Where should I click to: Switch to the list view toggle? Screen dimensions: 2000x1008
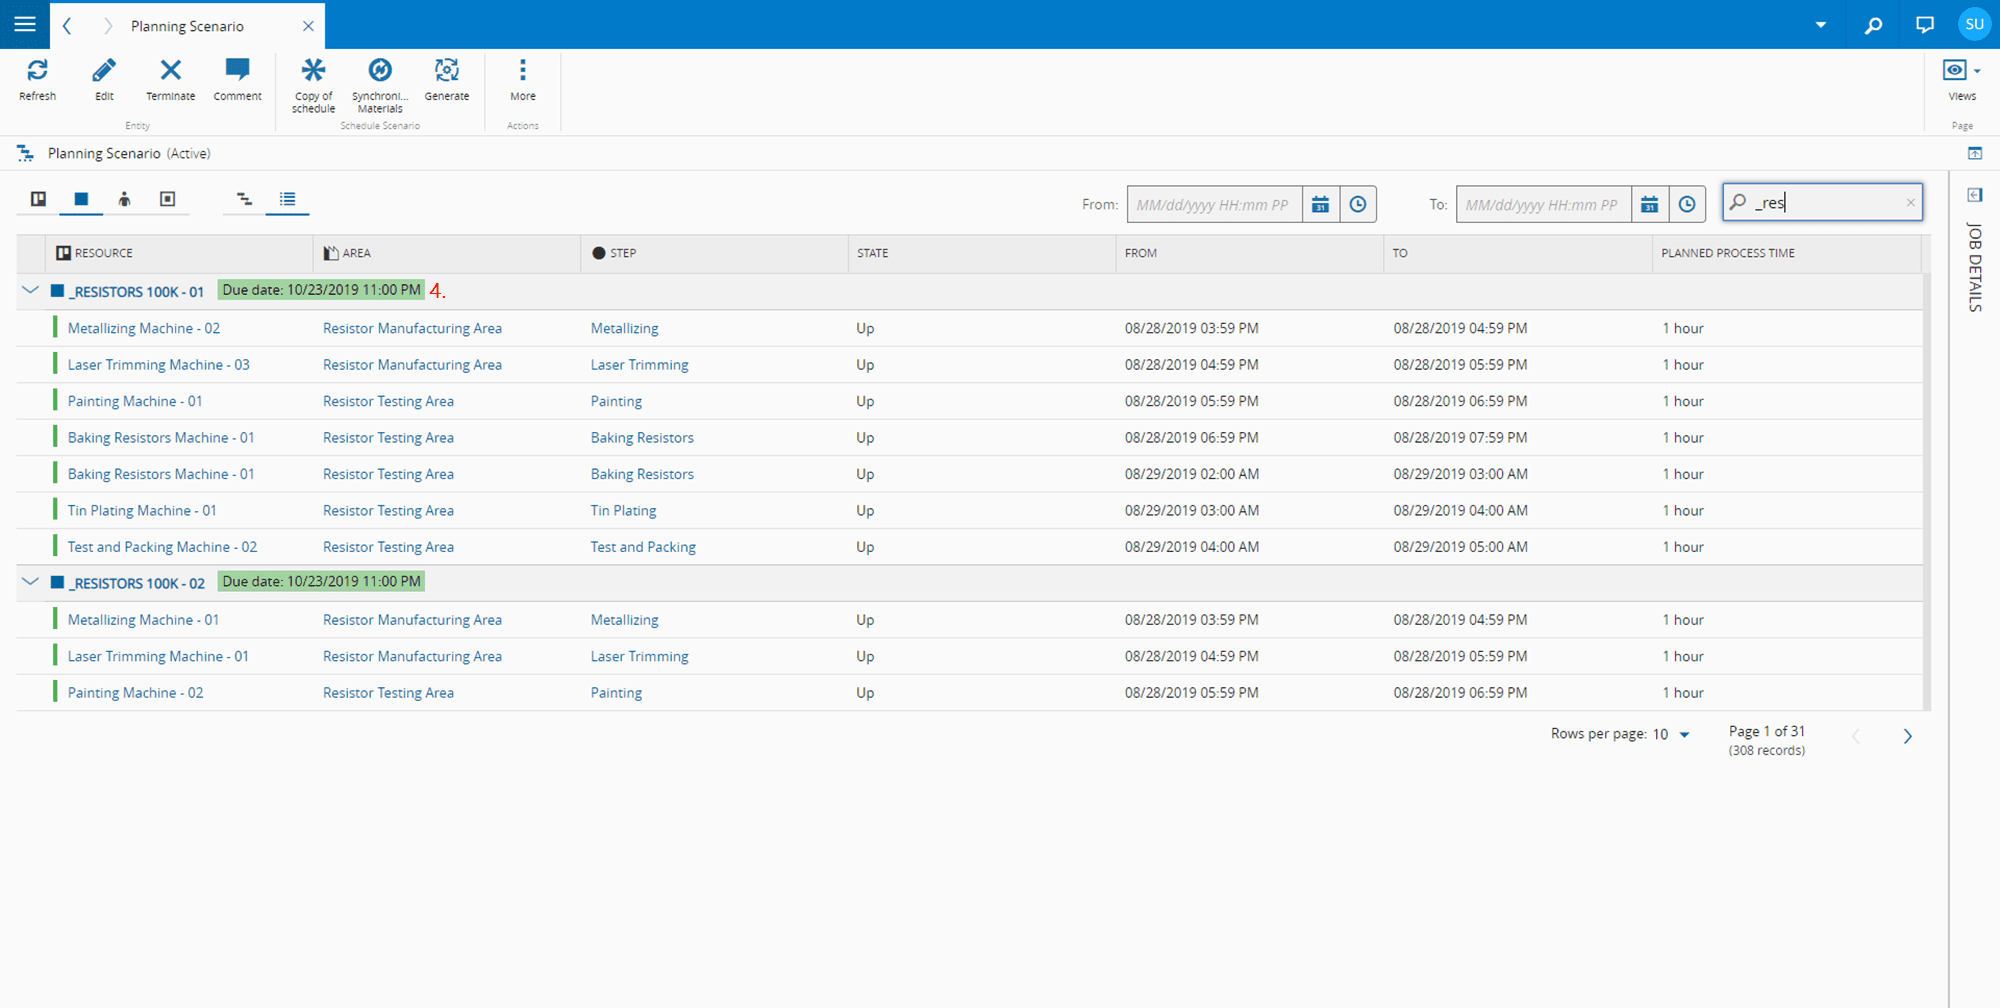(288, 200)
